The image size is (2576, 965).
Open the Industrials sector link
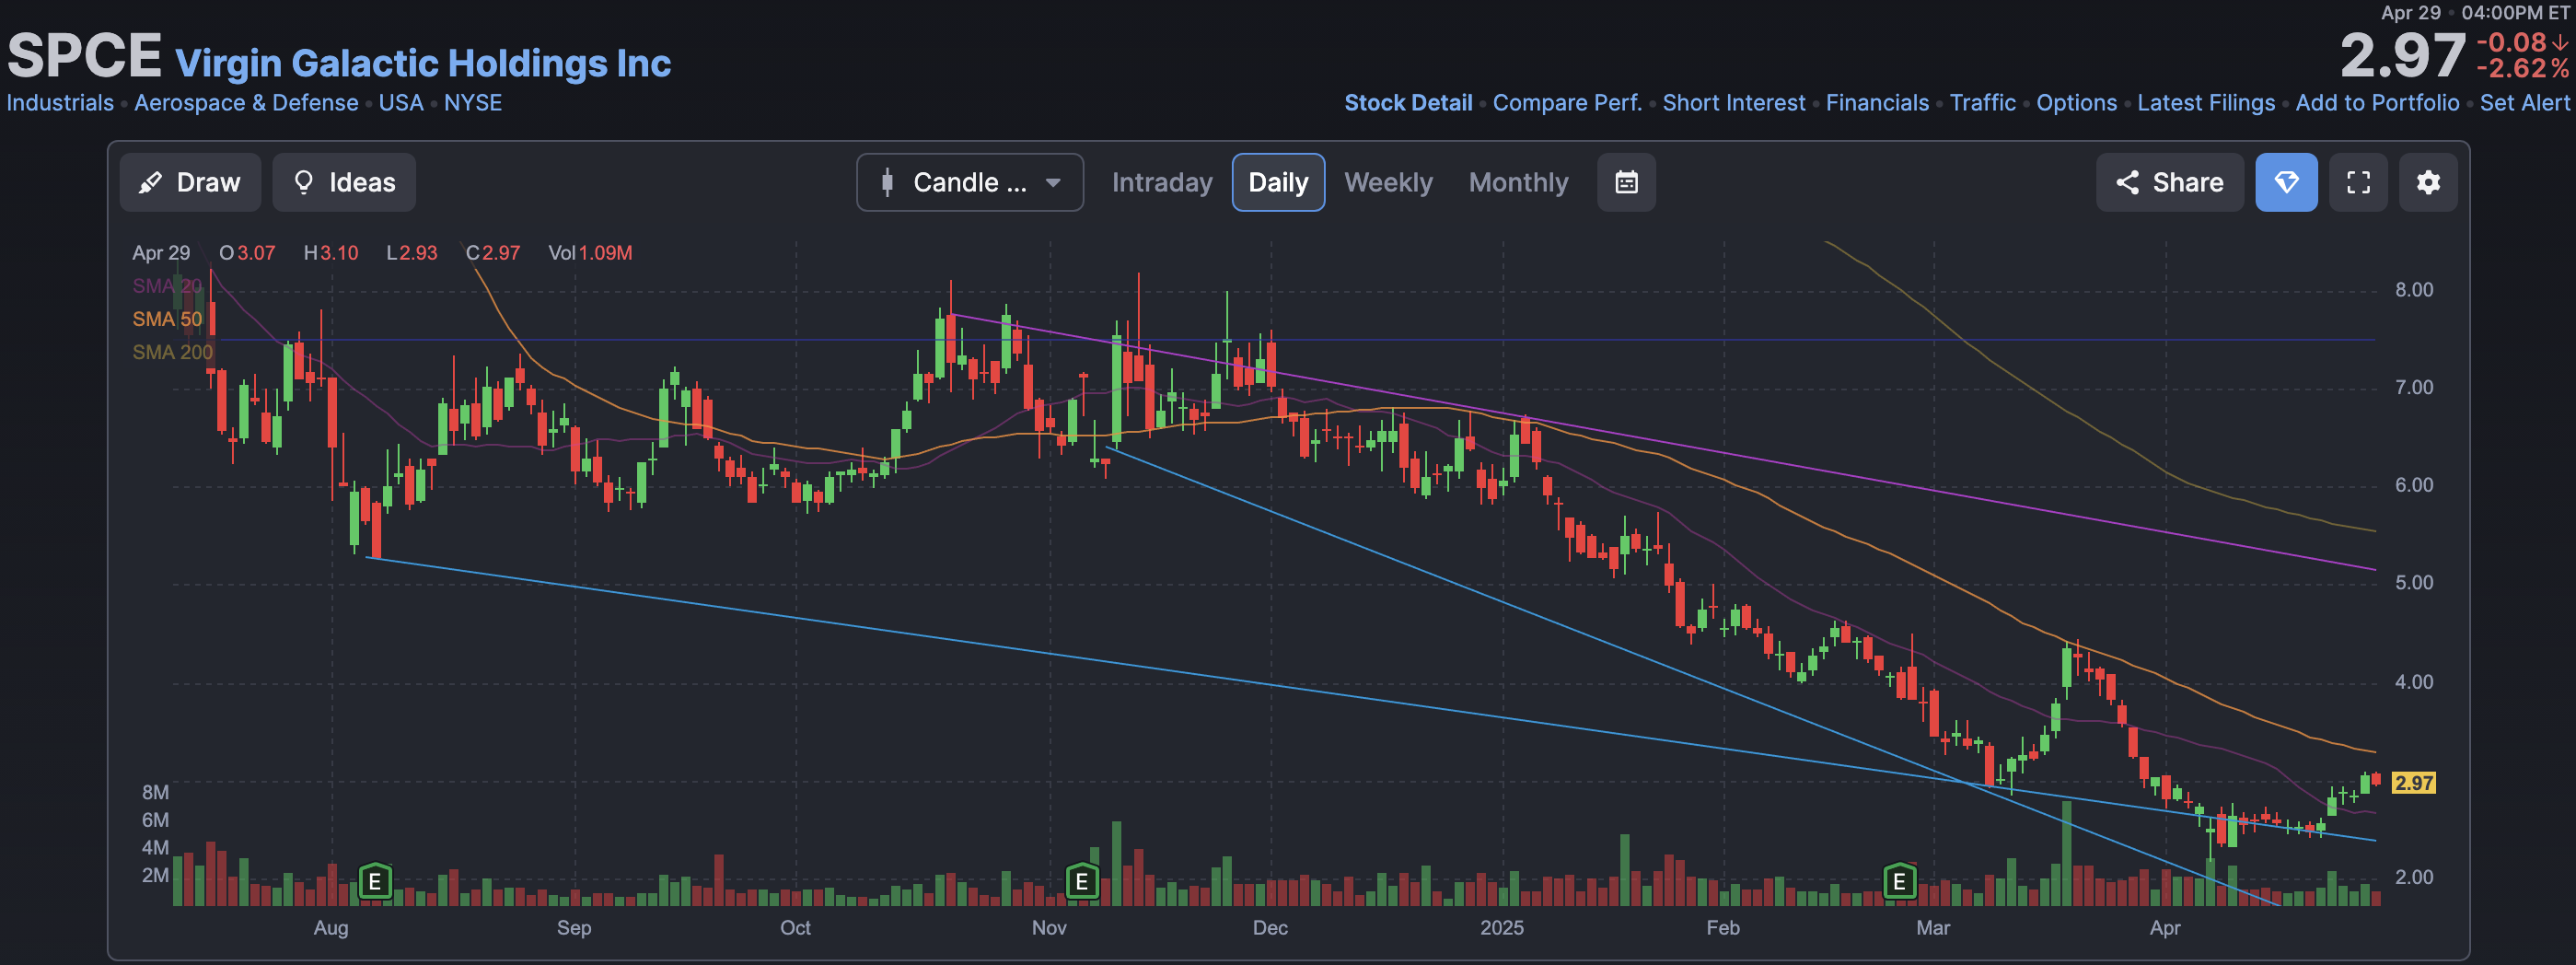tap(60, 103)
